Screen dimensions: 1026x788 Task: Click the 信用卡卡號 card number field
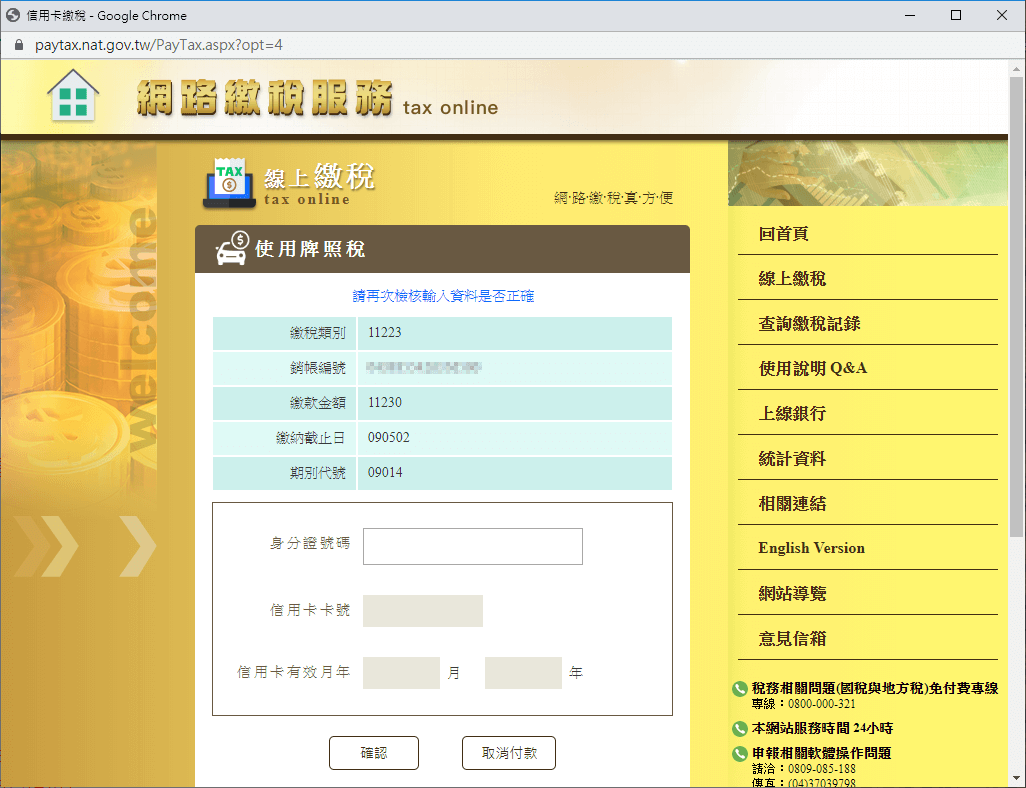[423, 611]
